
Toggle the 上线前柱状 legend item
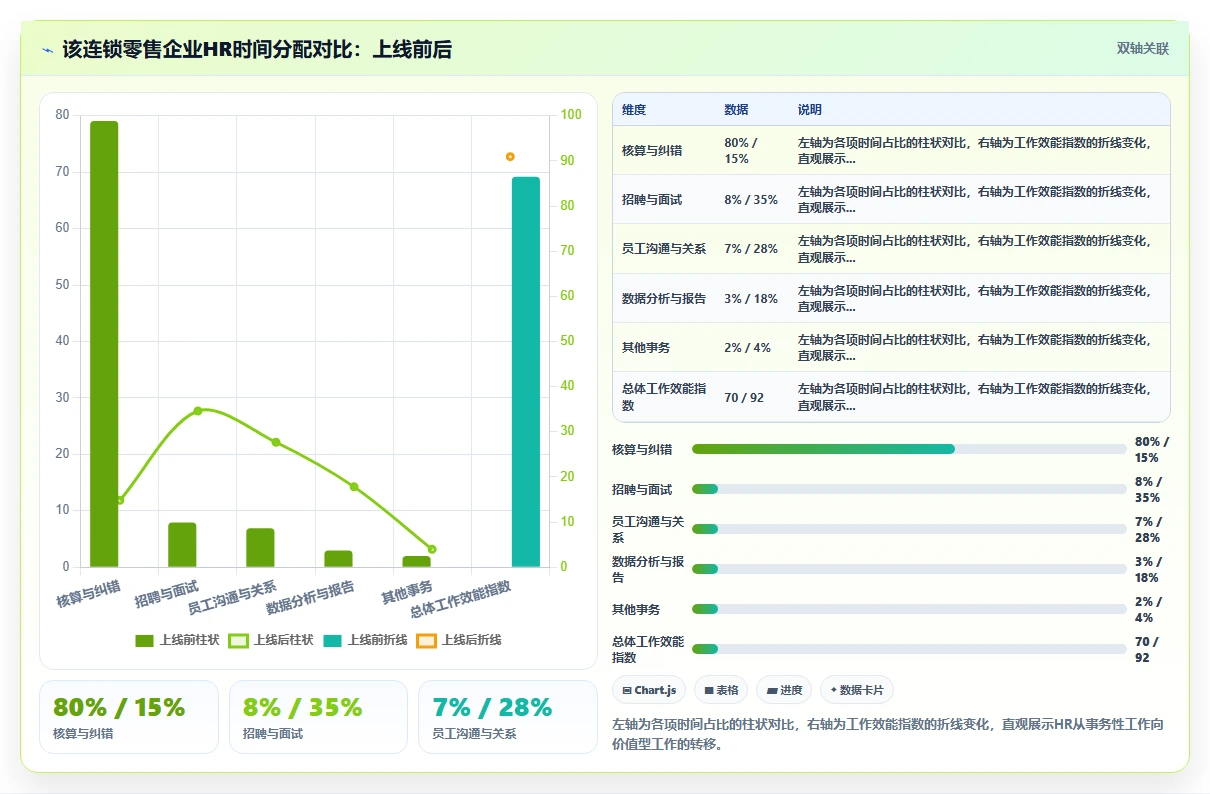[177, 640]
